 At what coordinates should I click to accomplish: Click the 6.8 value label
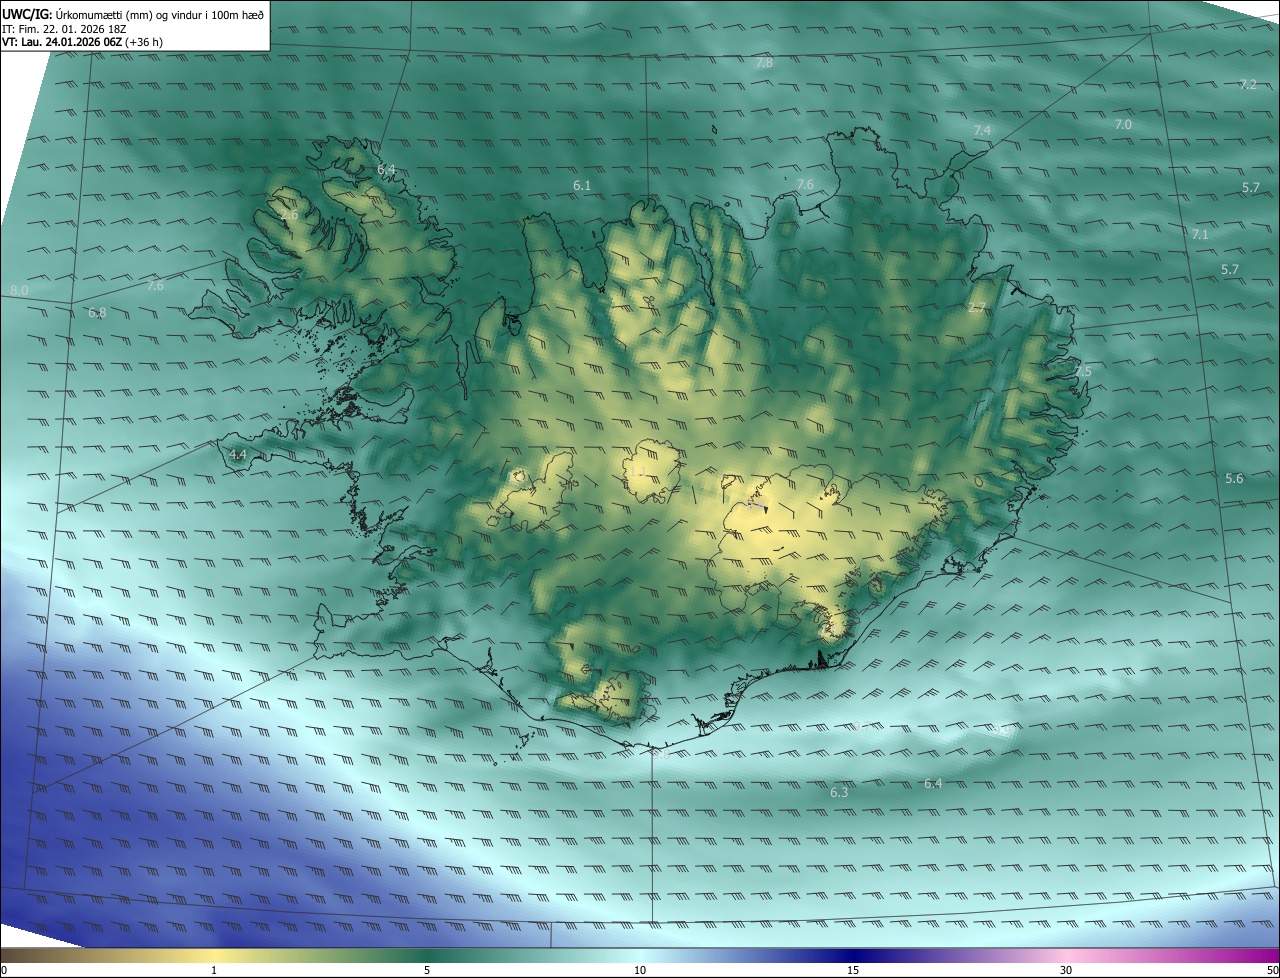coord(97,313)
